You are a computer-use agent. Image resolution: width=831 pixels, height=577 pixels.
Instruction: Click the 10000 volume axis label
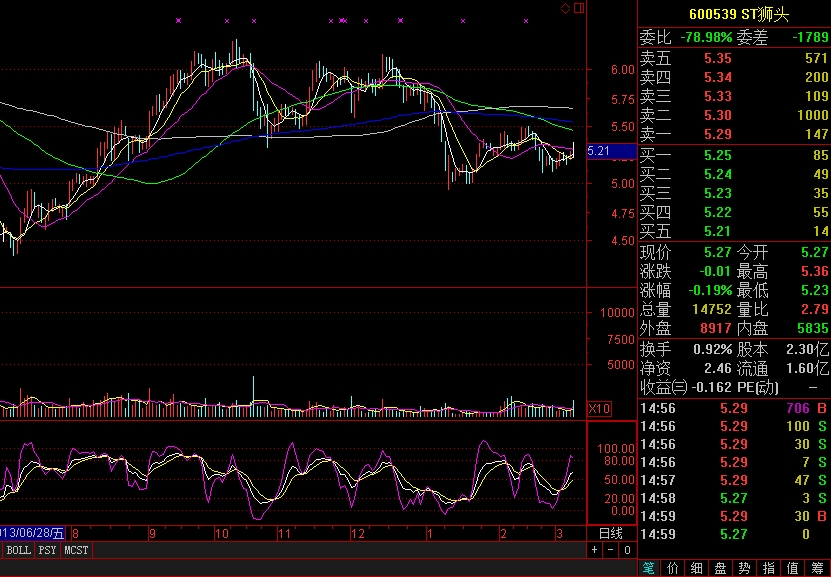tap(617, 313)
